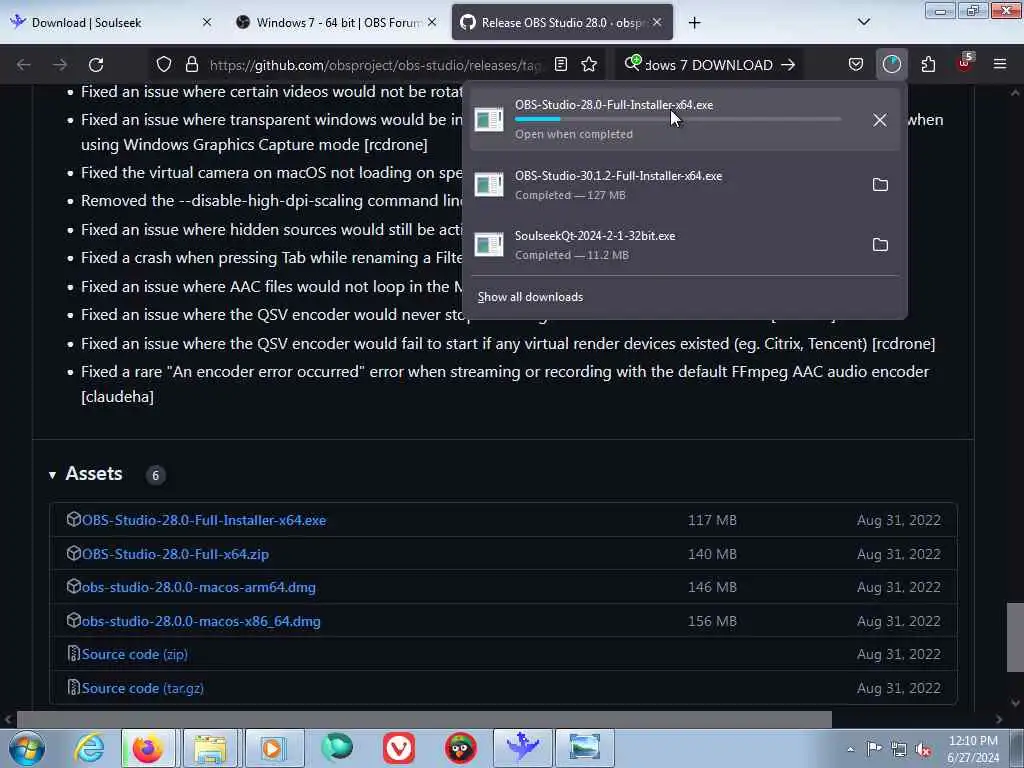Open the tracking protection shield icon
The height and width of the screenshot is (768, 1024).
pyautogui.click(x=164, y=65)
